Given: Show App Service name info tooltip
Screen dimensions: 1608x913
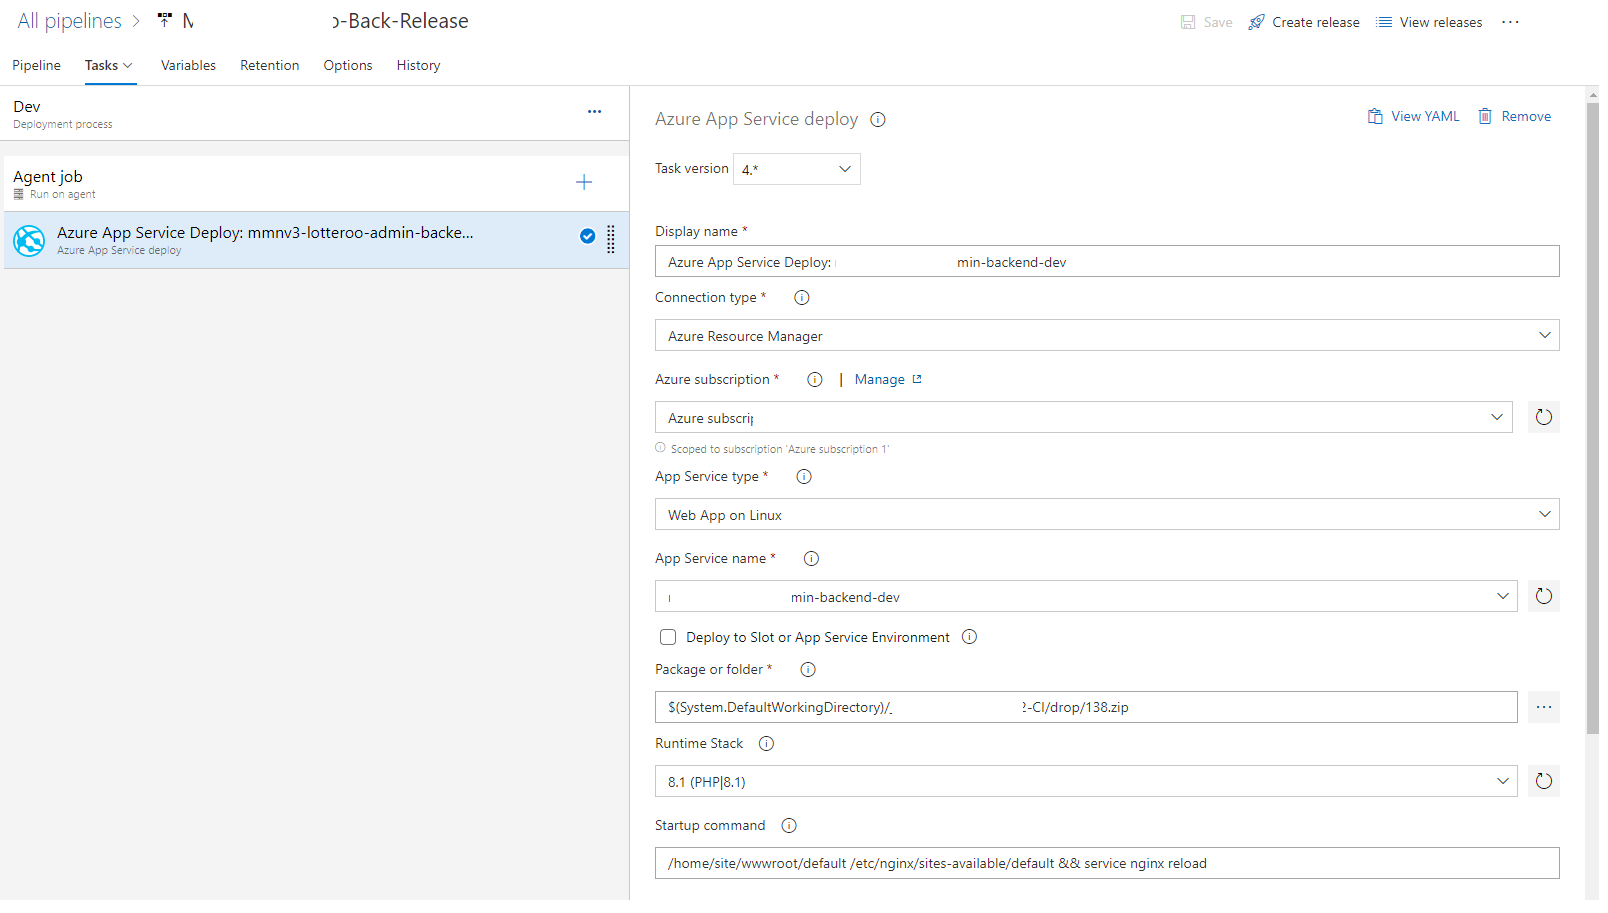Looking at the screenshot, I should (811, 558).
